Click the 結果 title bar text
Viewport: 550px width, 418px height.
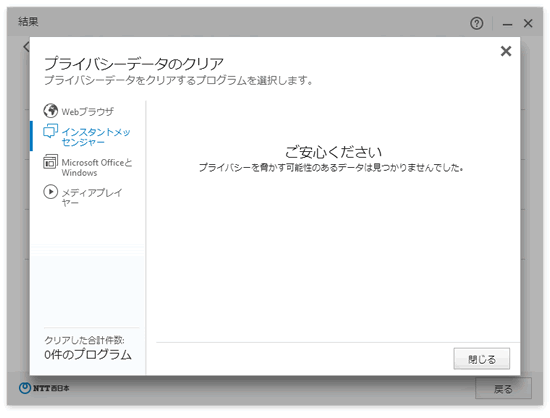[28, 21]
